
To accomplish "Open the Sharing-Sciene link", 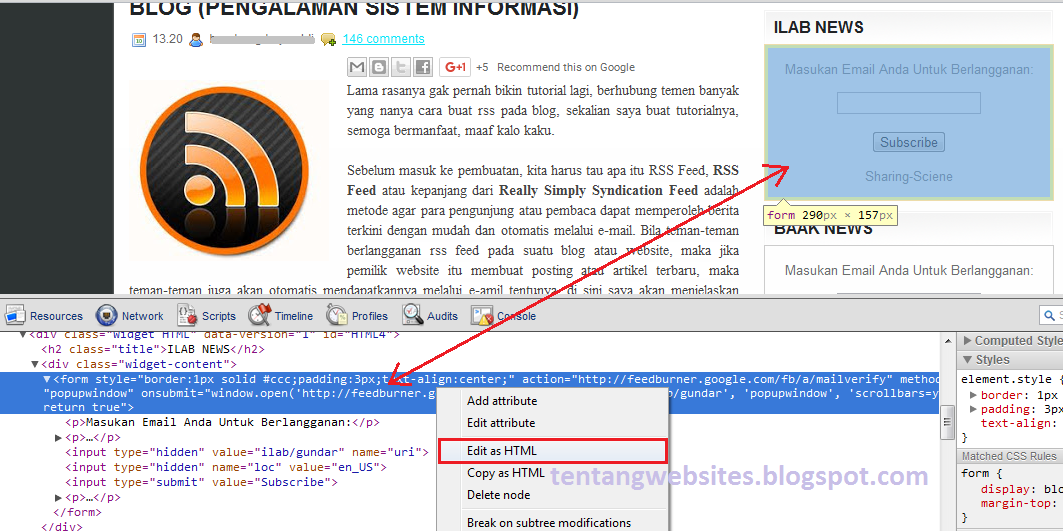I will click(x=908, y=176).
